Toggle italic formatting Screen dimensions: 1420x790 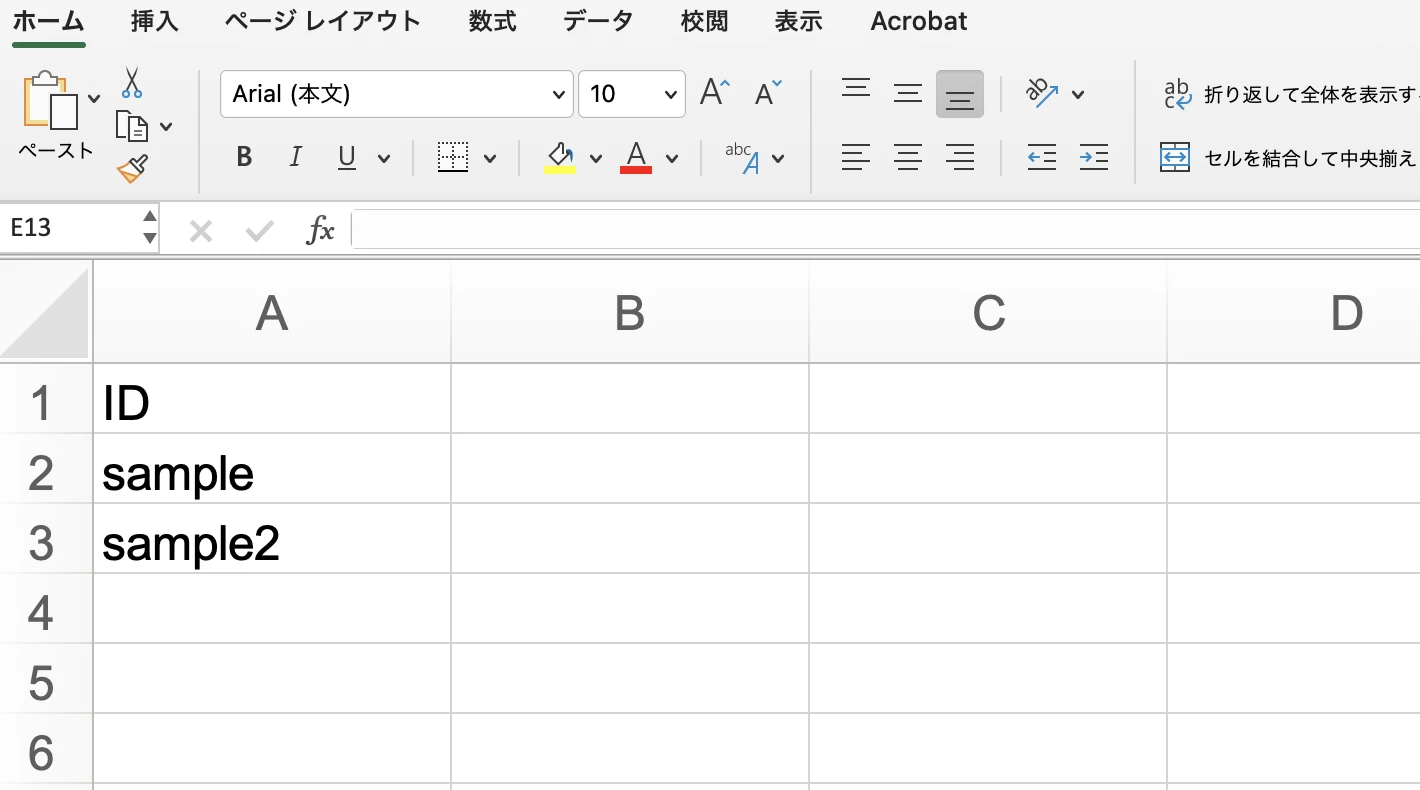click(x=295, y=157)
